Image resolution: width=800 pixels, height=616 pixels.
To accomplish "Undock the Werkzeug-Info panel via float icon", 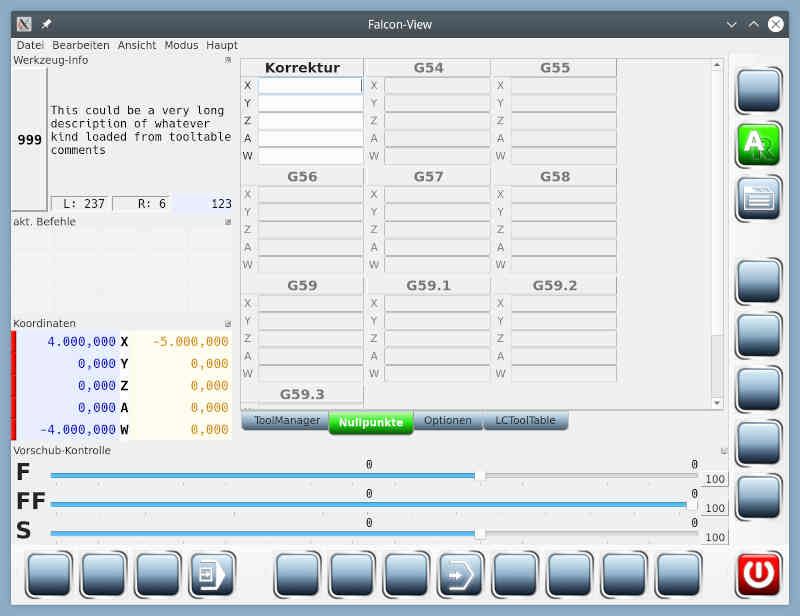I will click(228, 60).
